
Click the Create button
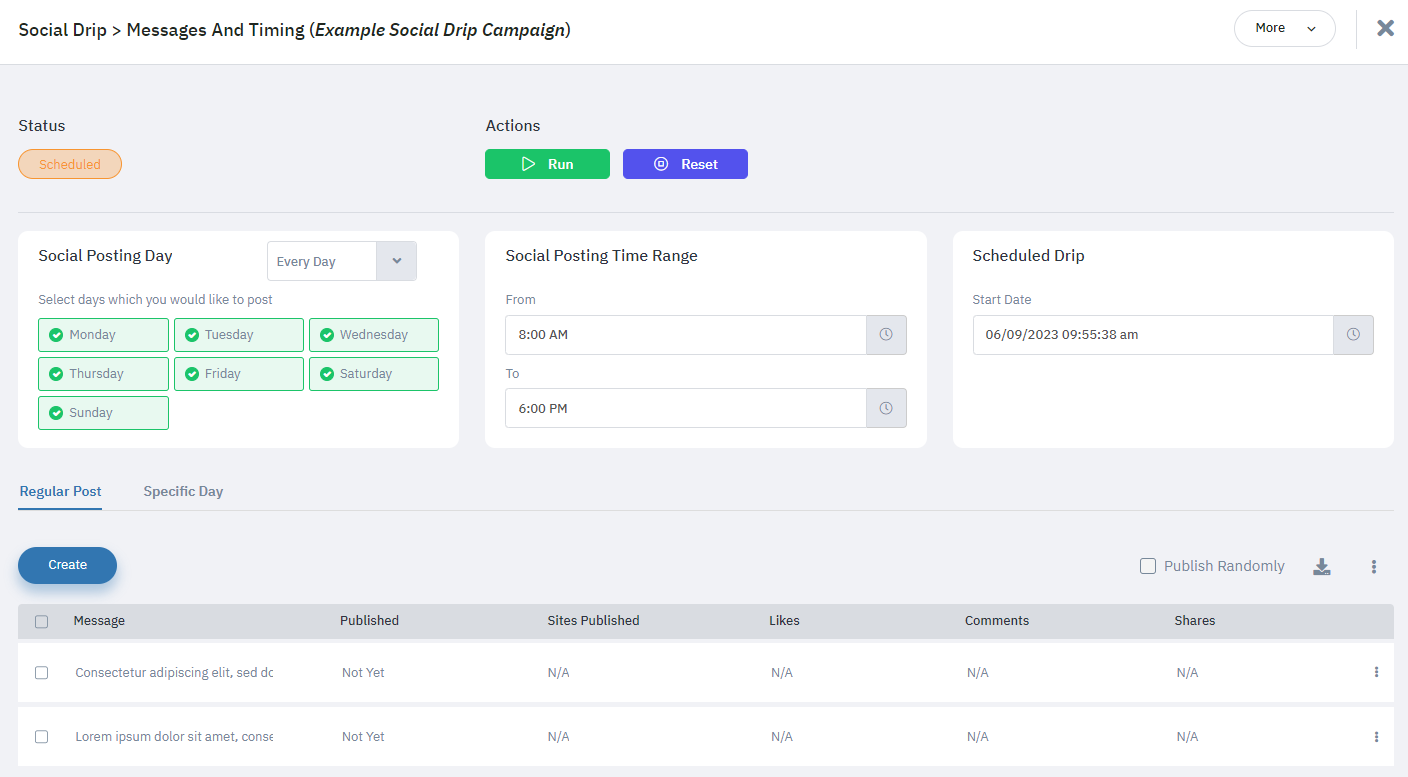click(67, 565)
